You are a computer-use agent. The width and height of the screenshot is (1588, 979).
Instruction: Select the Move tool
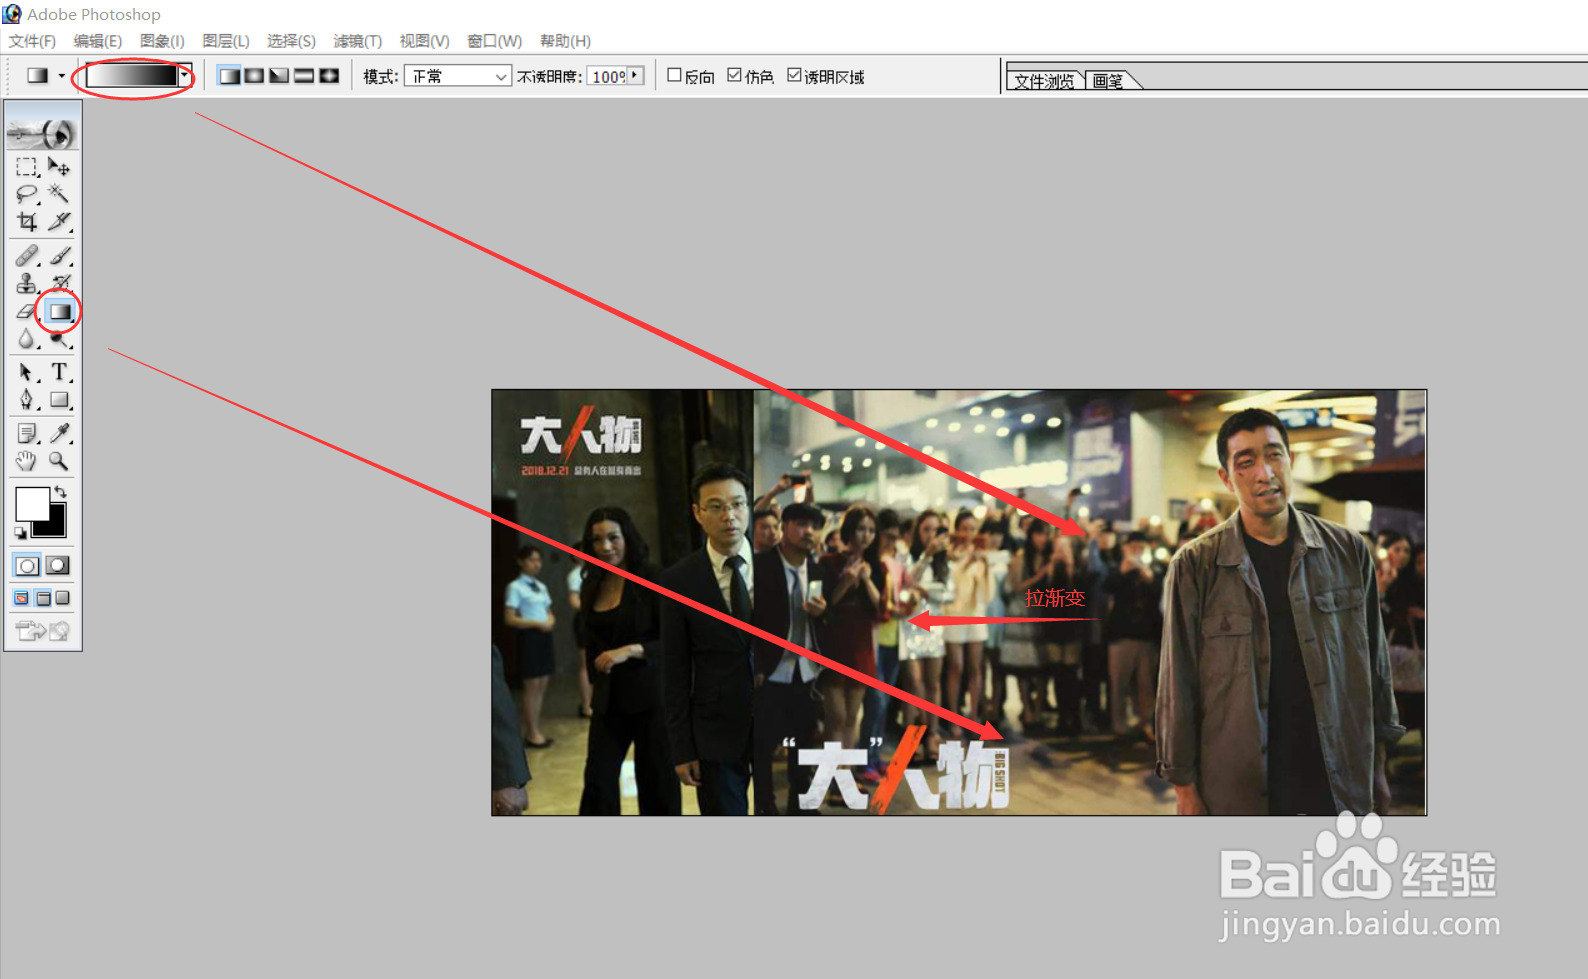point(59,167)
